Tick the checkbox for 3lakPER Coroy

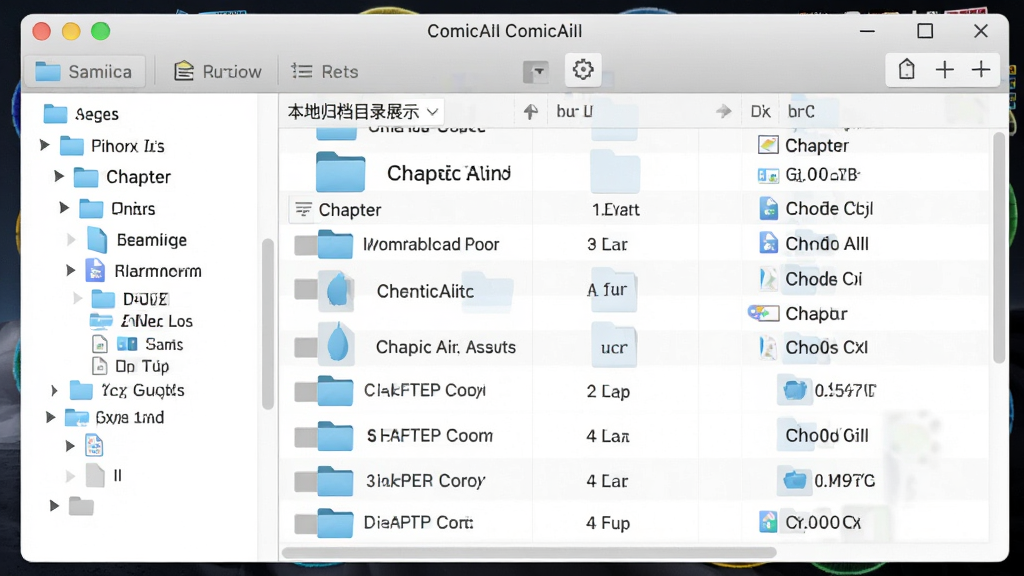(x=305, y=482)
